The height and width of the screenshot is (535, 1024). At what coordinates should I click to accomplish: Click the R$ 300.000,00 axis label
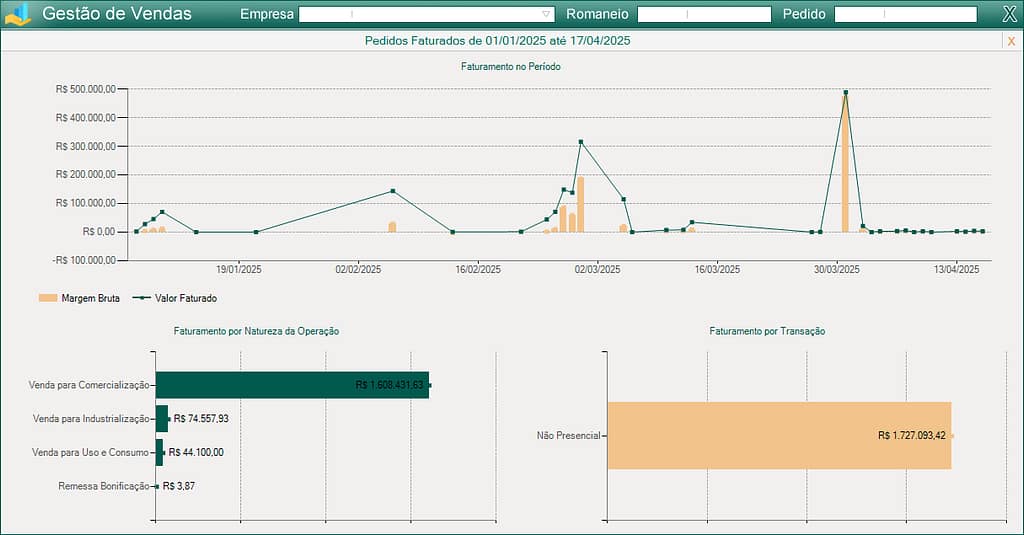click(86, 146)
